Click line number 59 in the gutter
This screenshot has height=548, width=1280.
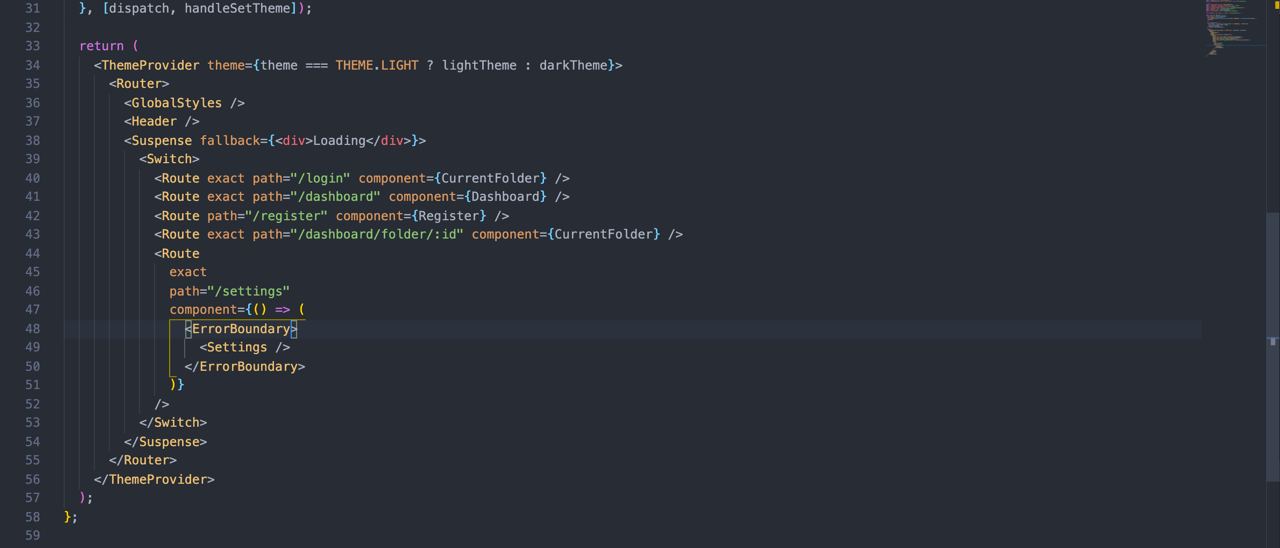point(33,536)
